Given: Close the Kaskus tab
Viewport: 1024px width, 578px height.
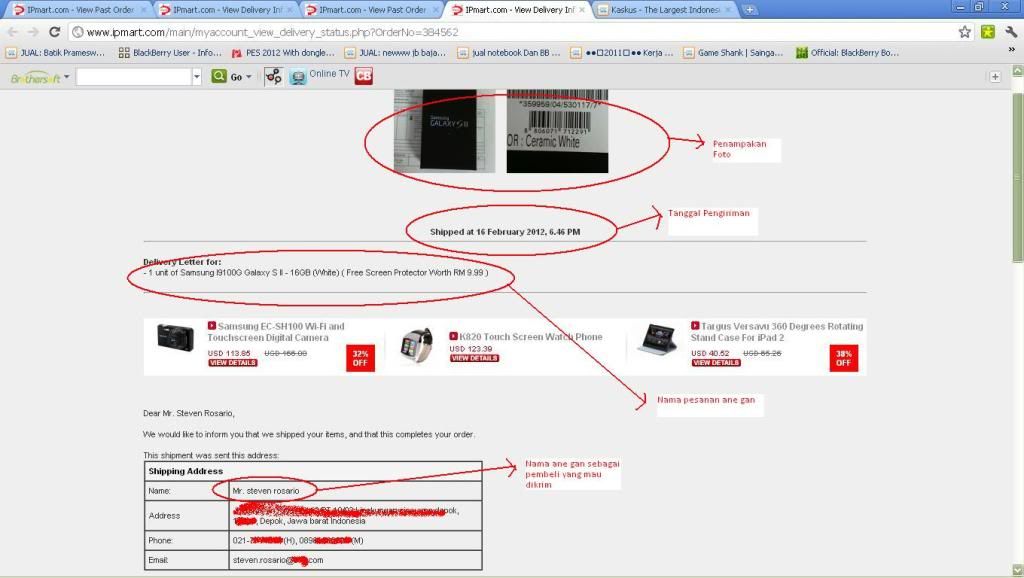Looking at the screenshot, I should pyautogui.click(x=728, y=10).
